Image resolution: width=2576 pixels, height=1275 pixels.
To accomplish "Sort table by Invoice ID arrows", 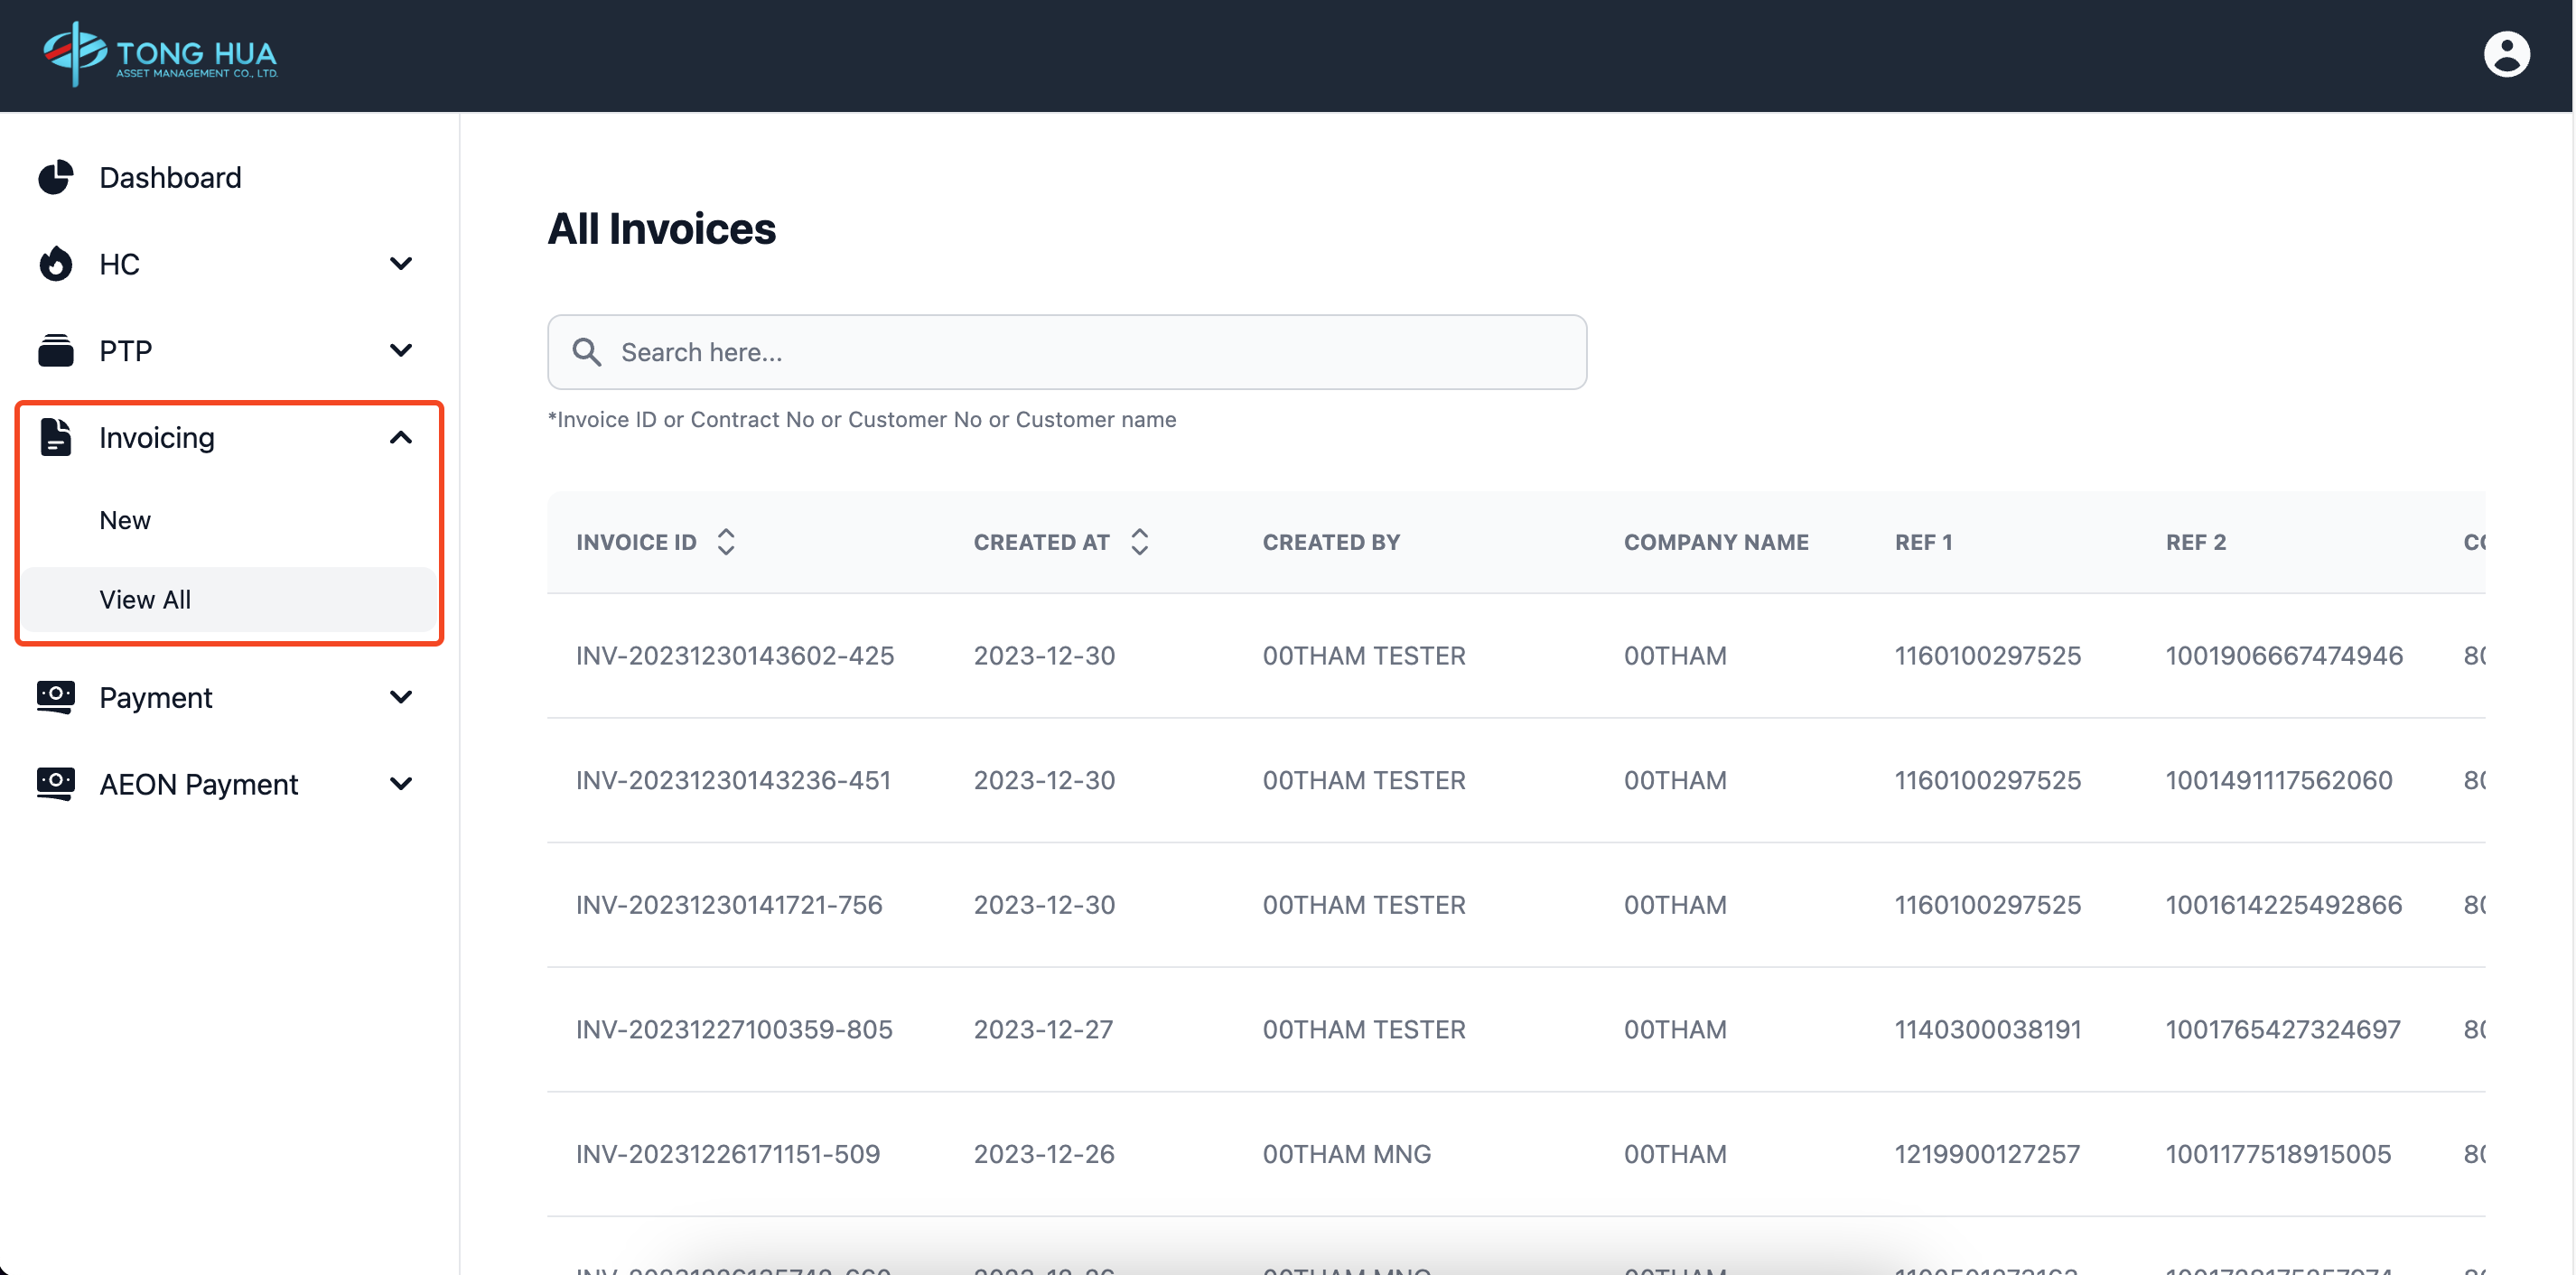I will click(726, 541).
